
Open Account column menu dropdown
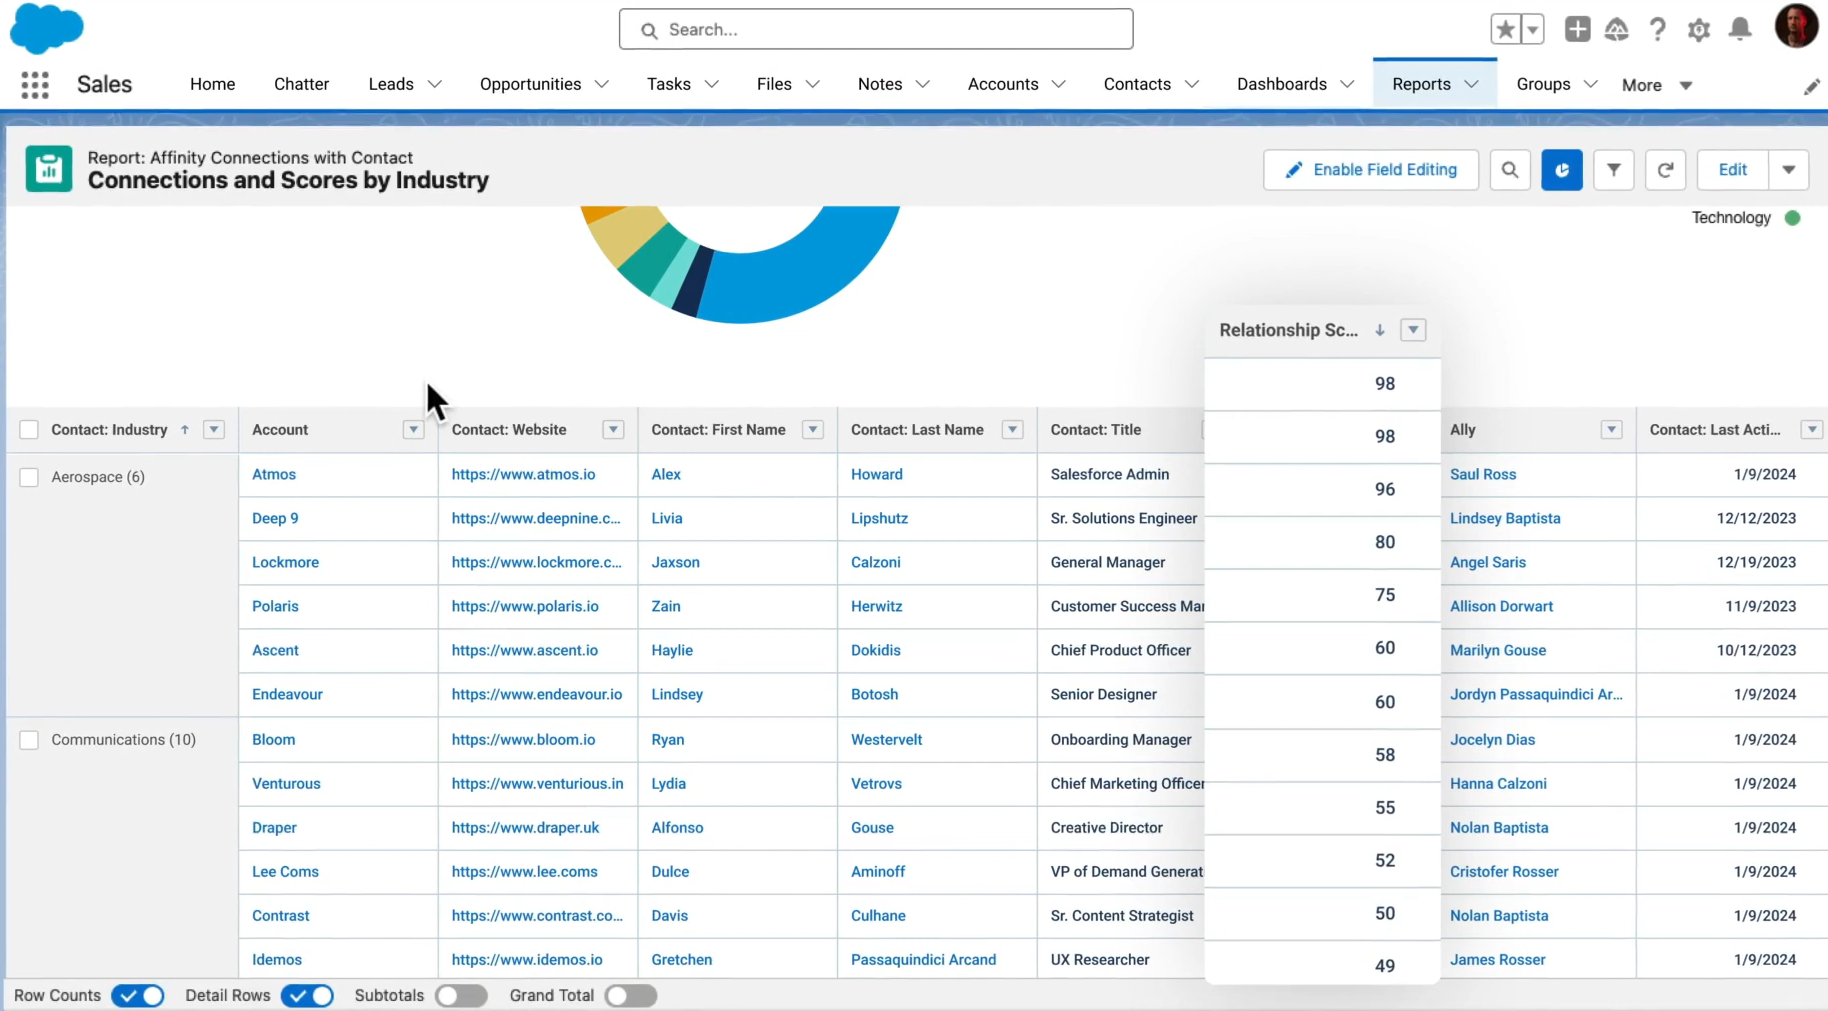[x=413, y=430]
